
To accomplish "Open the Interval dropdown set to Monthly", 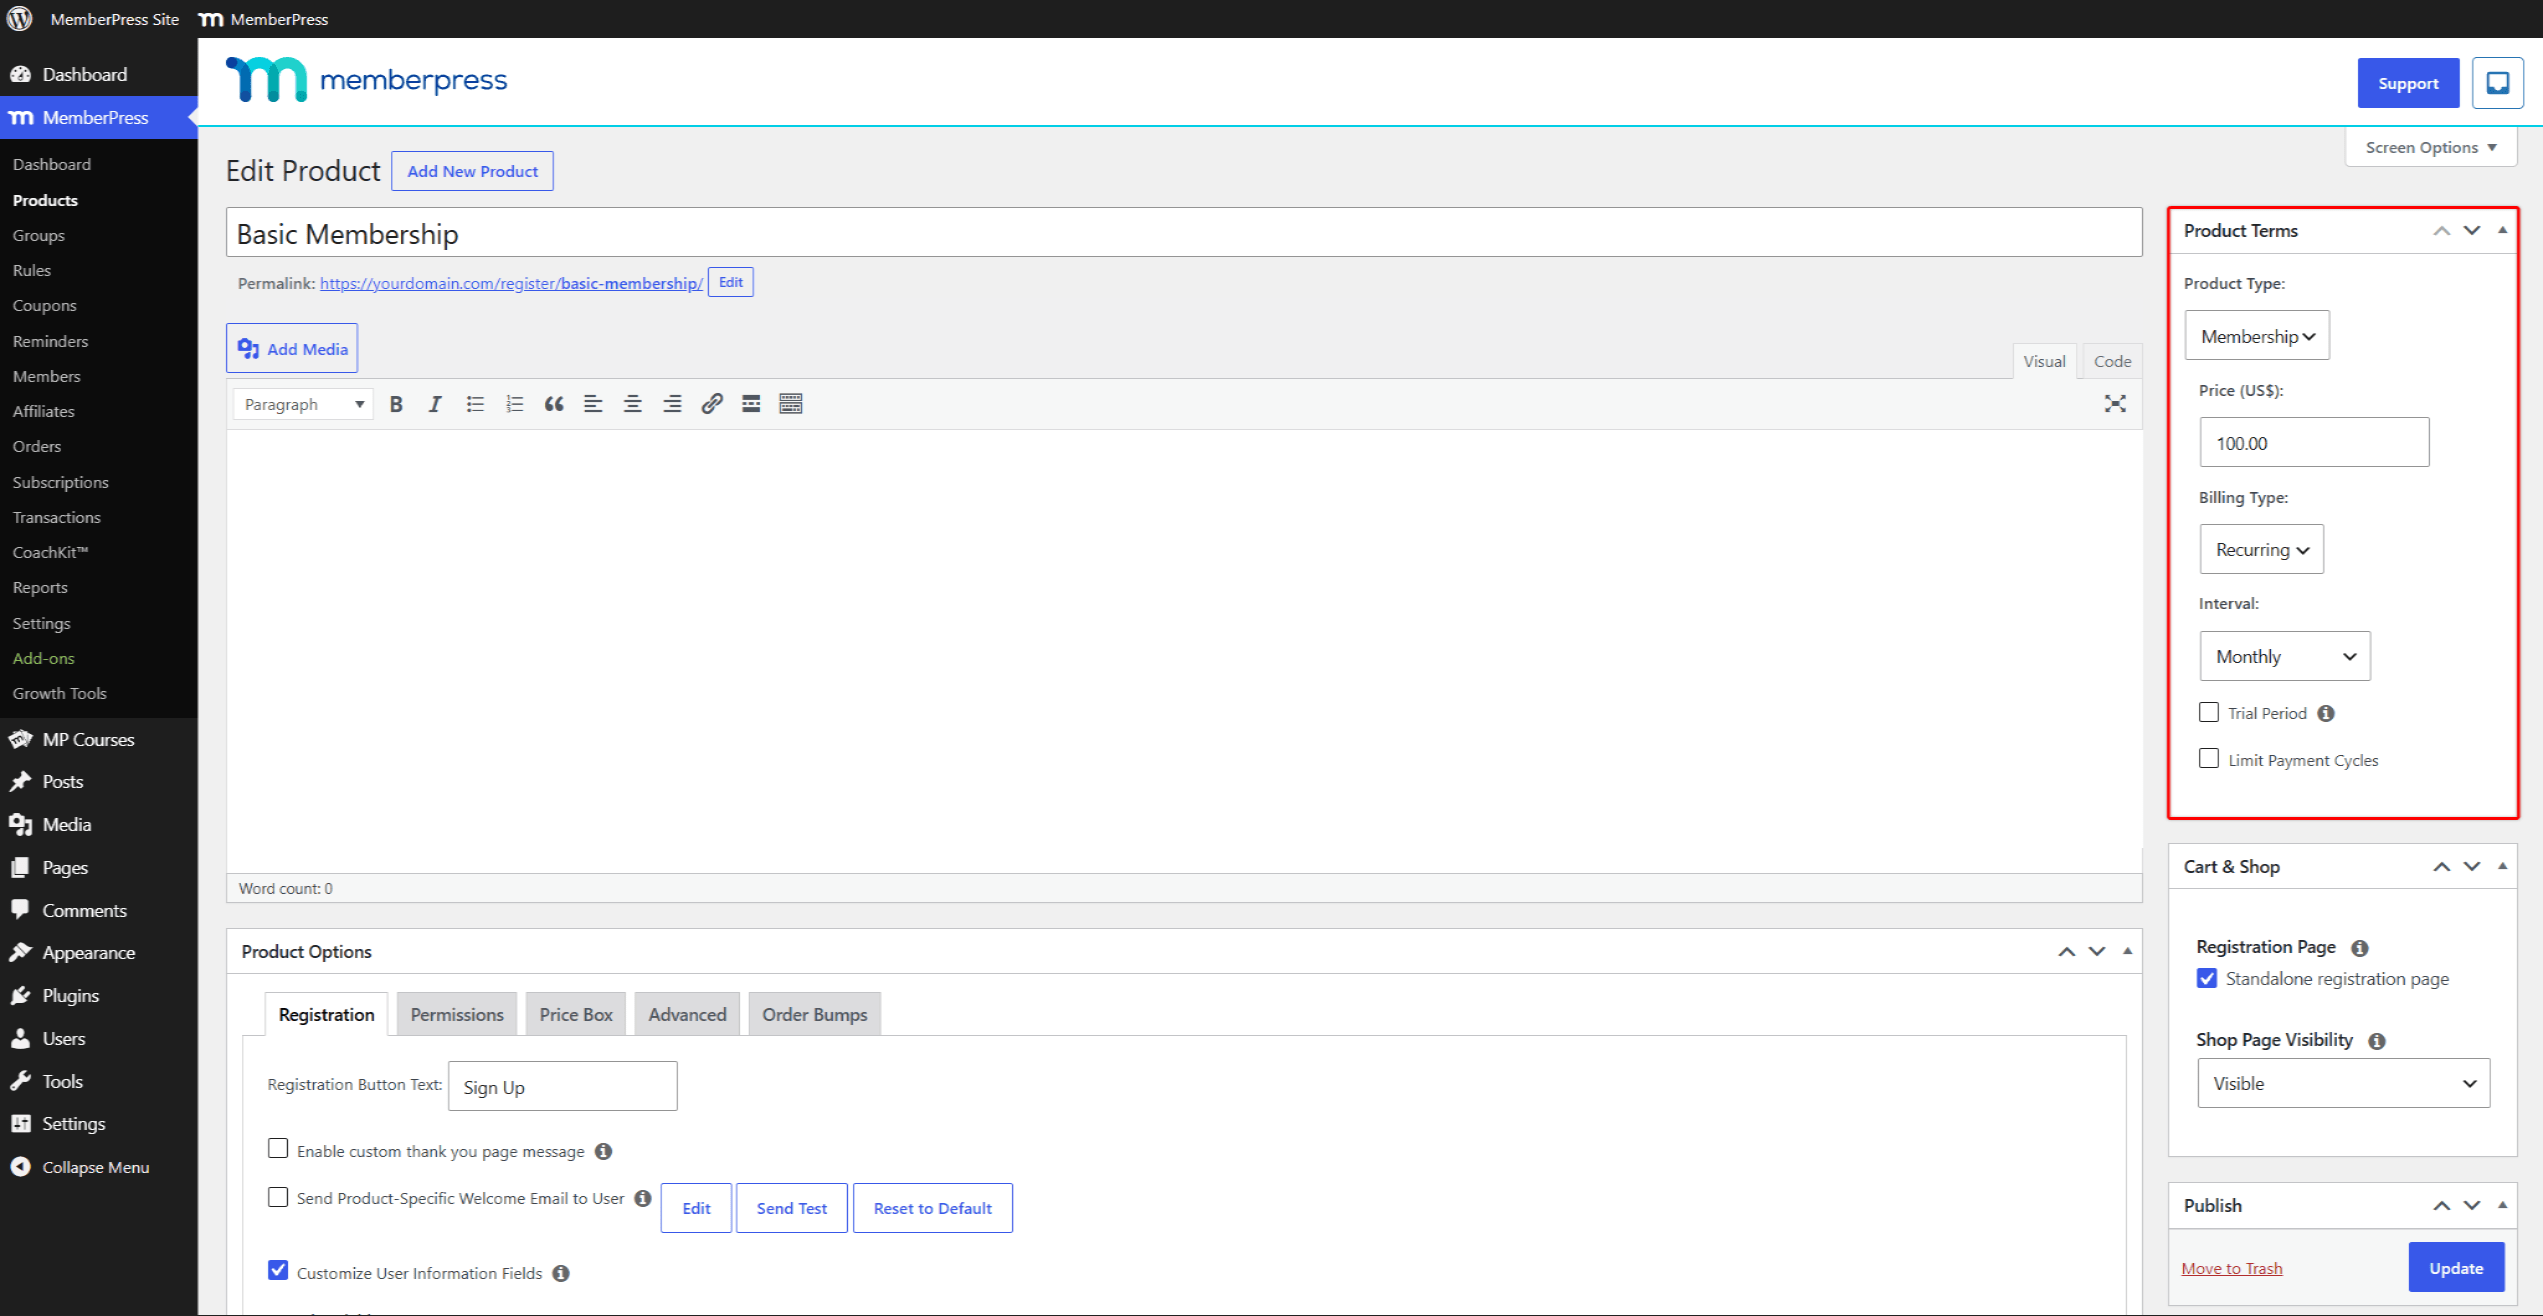I will click(x=2284, y=656).
